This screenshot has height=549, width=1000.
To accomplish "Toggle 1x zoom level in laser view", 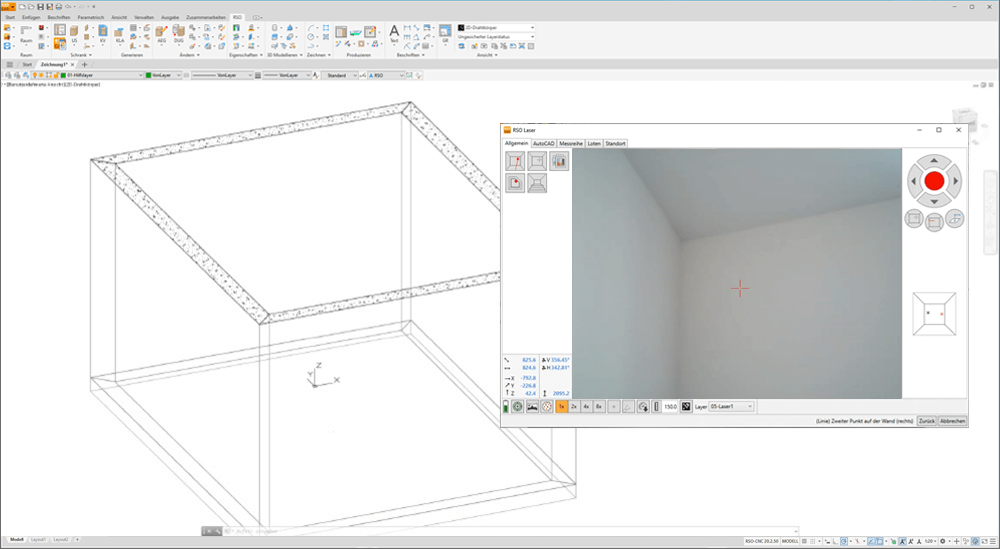I will point(561,407).
